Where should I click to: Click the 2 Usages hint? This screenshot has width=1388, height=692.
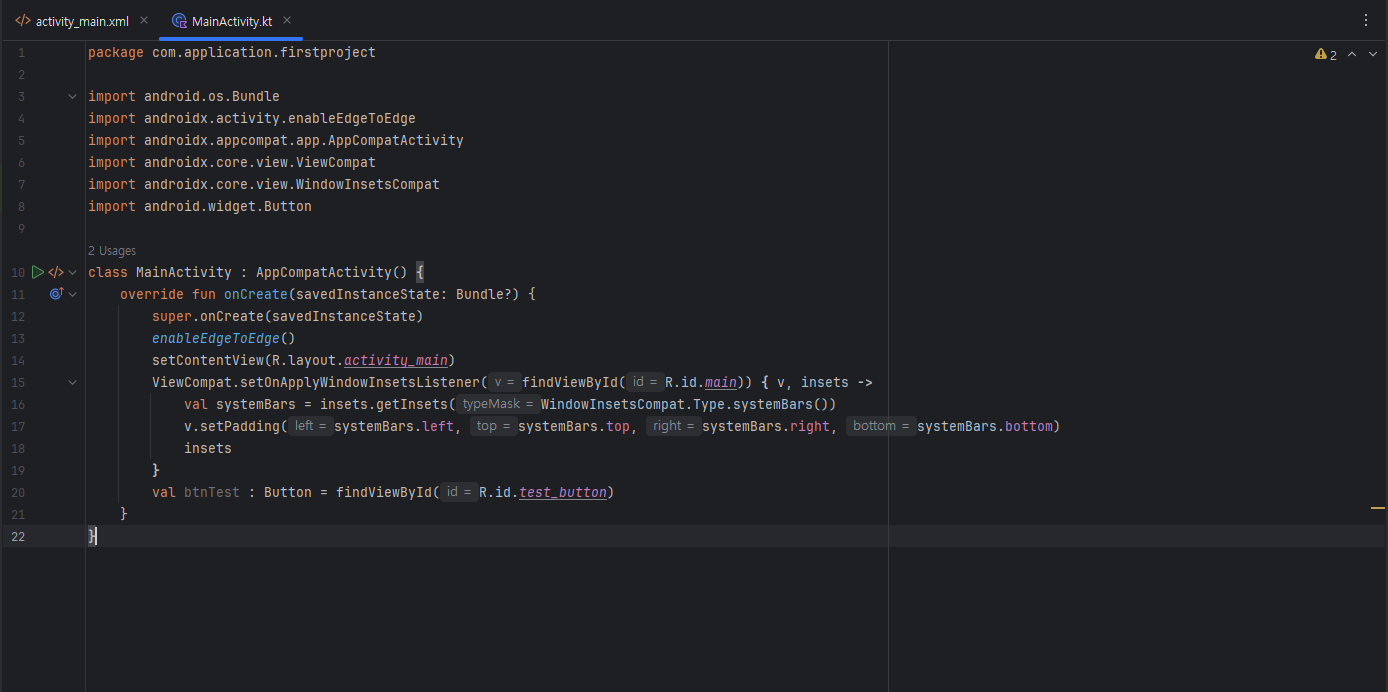pos(112,251)
